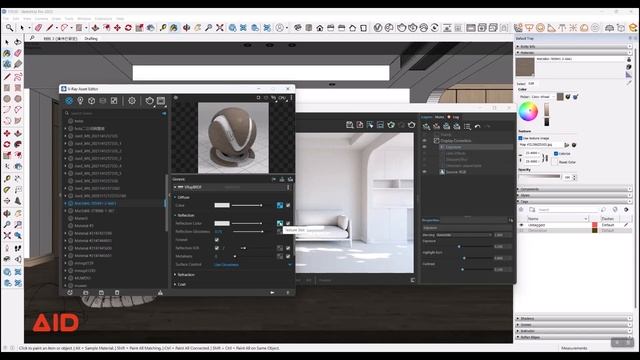Toggle visibility eye of Source RGB layer
640x360 pixels.
coord(424,172)
